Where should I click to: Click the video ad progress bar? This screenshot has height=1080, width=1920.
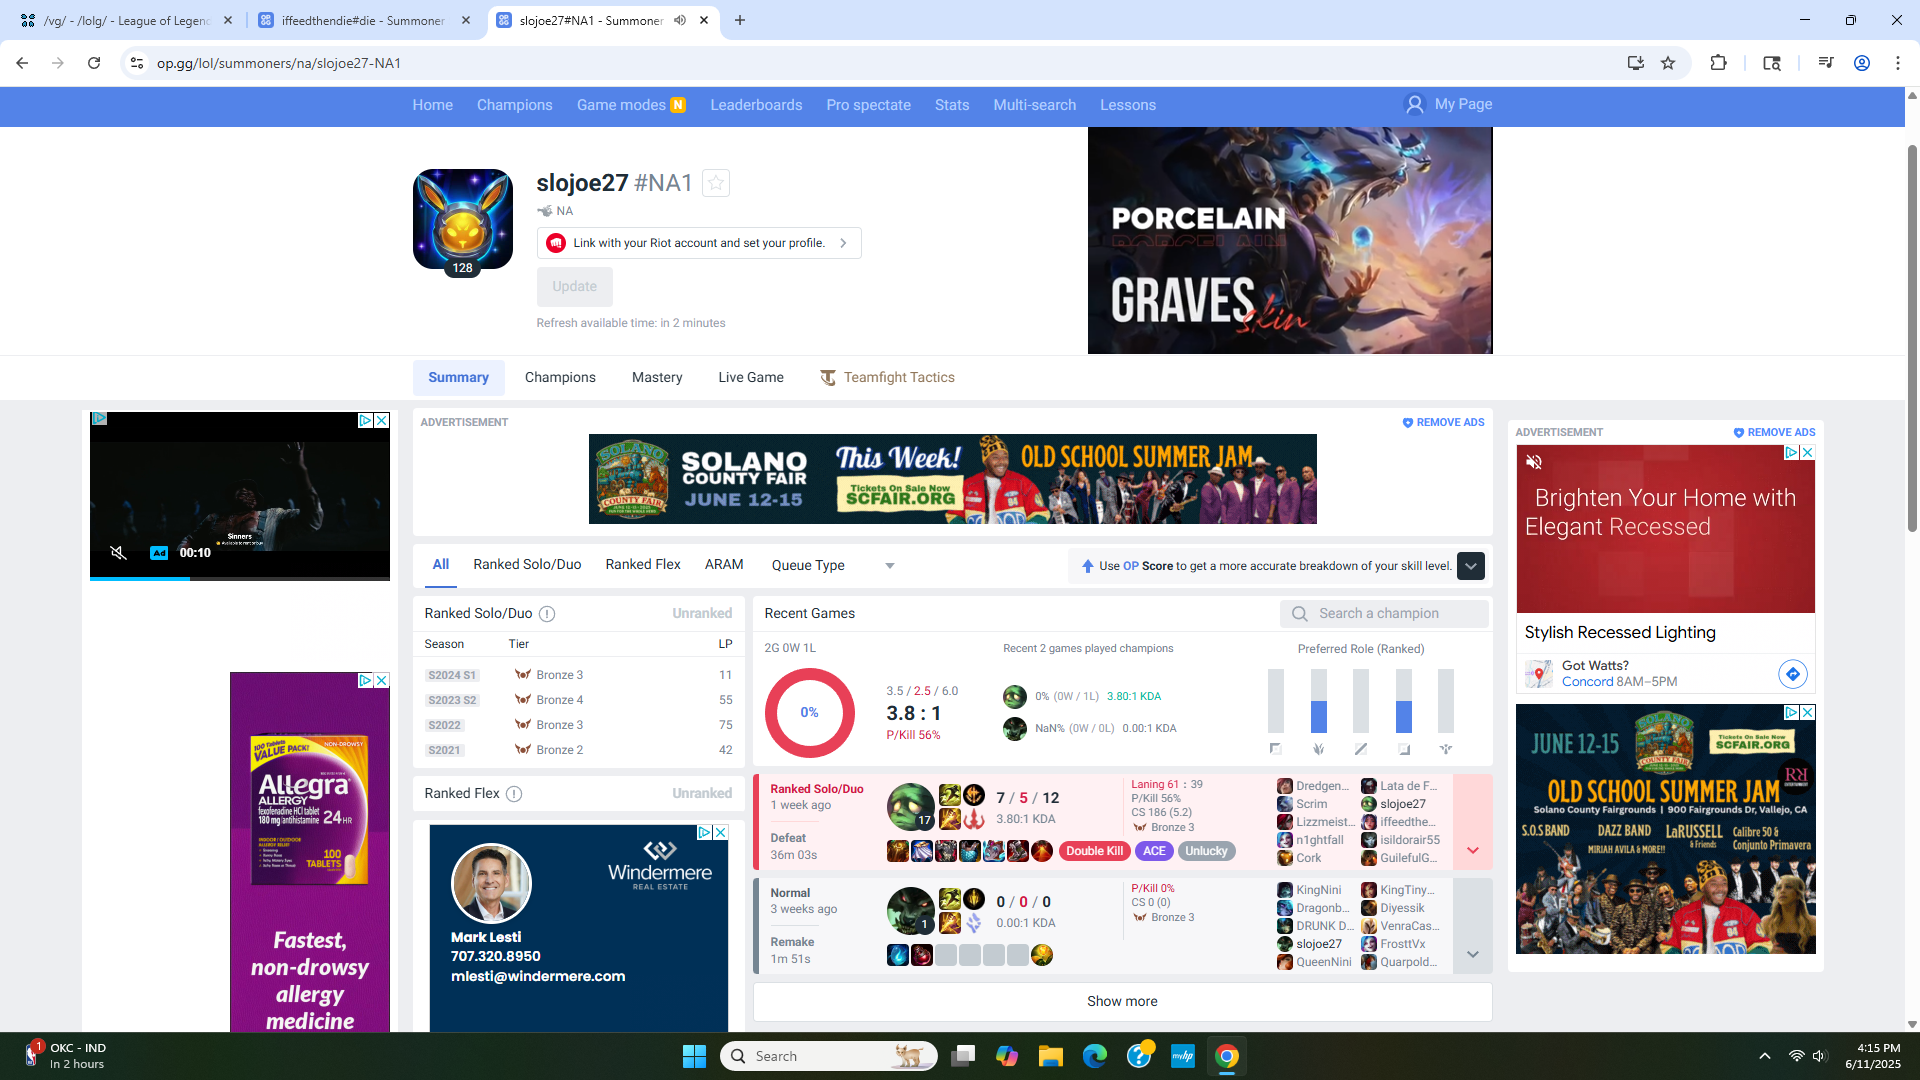coord(240,578)
